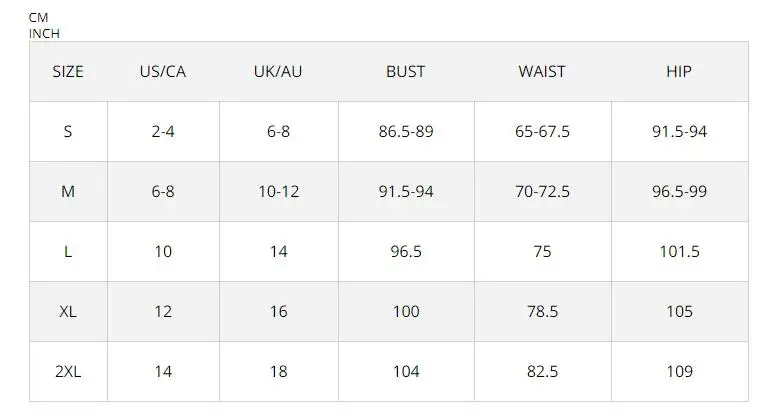The height and width of the screenshot is (419, 778).
Task: Click the UK/AU column header
Action: (278, 71)
